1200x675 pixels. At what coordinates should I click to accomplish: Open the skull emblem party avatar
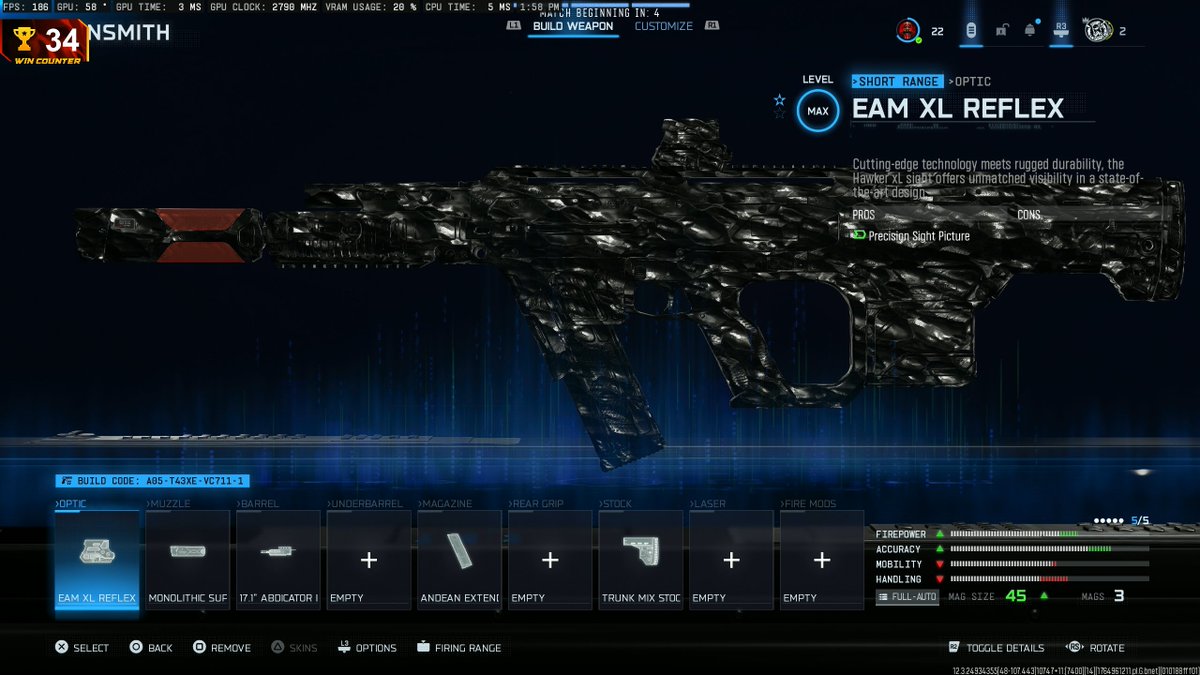coord(1097,31)
